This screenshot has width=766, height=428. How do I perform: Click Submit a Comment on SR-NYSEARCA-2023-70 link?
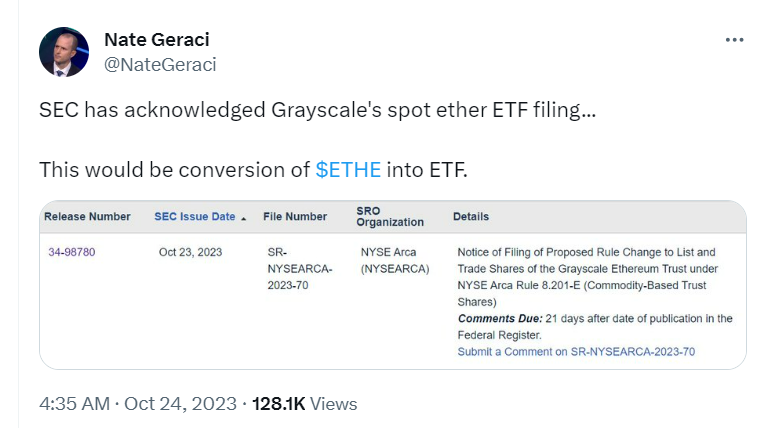(x=576, y=352)
